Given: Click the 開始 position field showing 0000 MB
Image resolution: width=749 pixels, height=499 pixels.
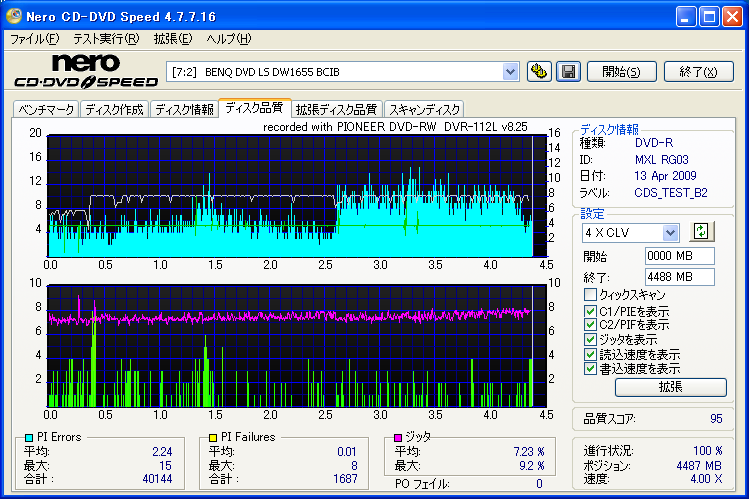Looking at the screenshot, I should click(679, 256).
